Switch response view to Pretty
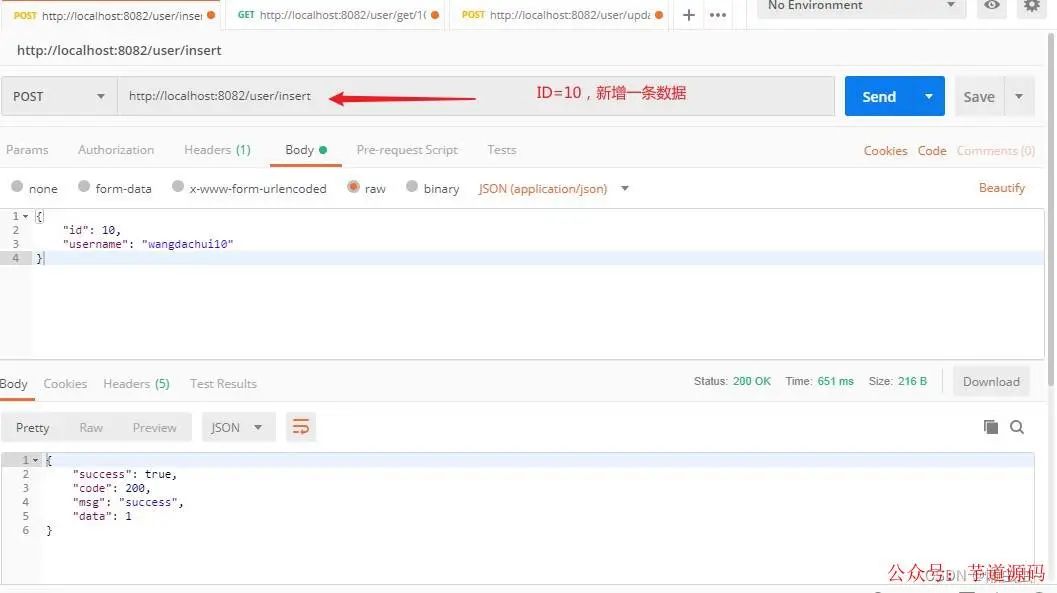1057x593 pixels. click(32, 427)
